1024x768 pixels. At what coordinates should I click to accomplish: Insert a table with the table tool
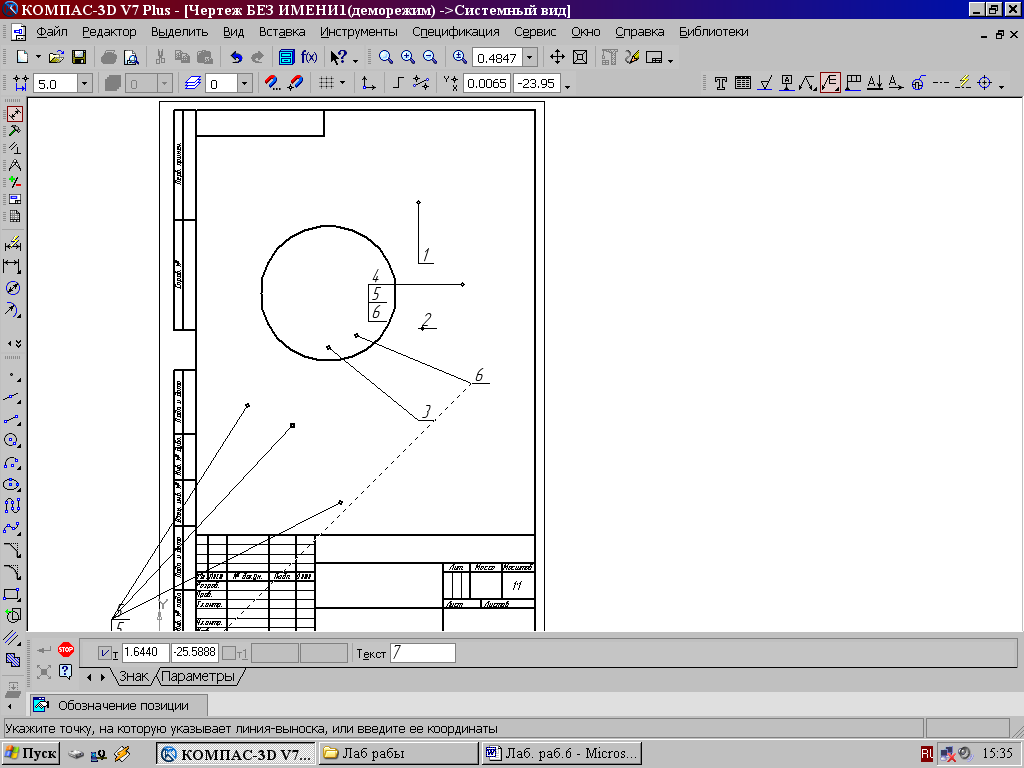[x=743, y=84]
